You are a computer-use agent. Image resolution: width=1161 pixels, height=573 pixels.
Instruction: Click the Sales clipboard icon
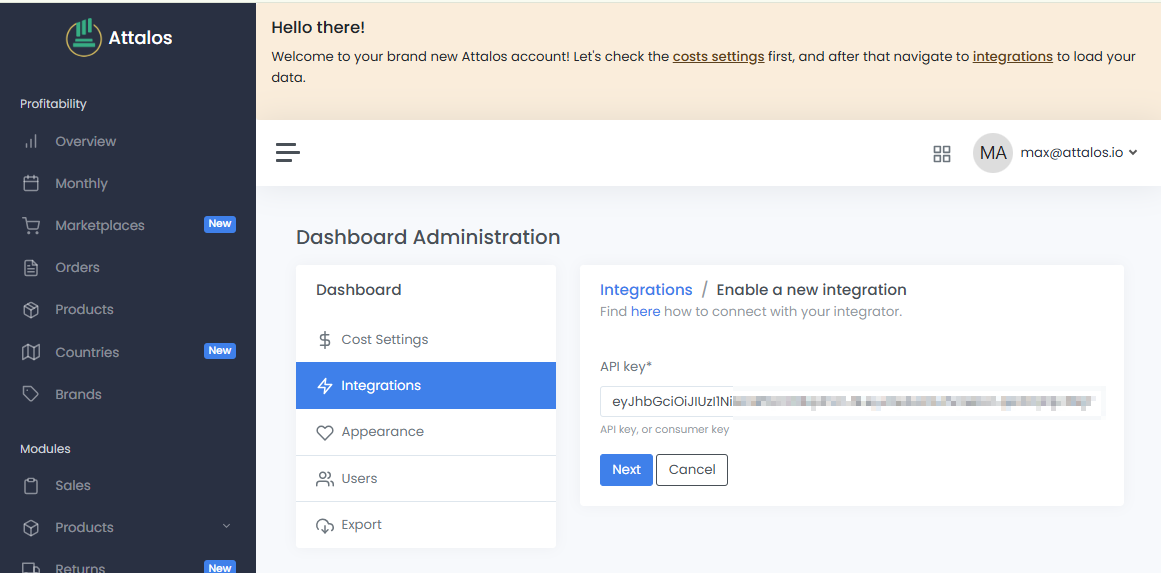[30, 486]
